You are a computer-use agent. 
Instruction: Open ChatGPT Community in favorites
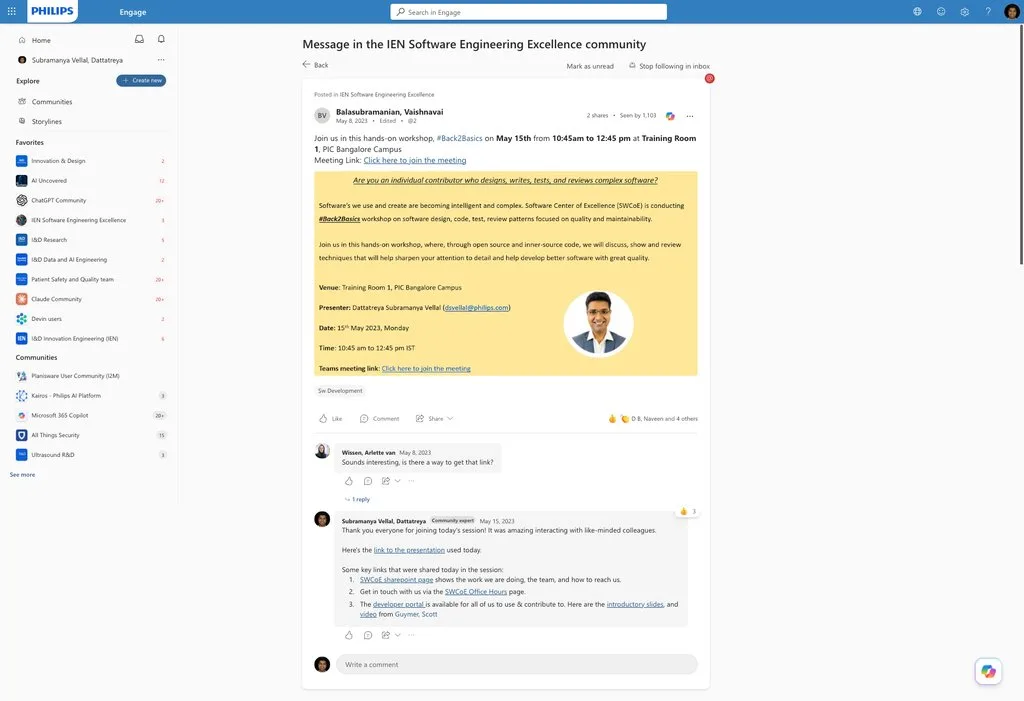[x=90, y=201]
